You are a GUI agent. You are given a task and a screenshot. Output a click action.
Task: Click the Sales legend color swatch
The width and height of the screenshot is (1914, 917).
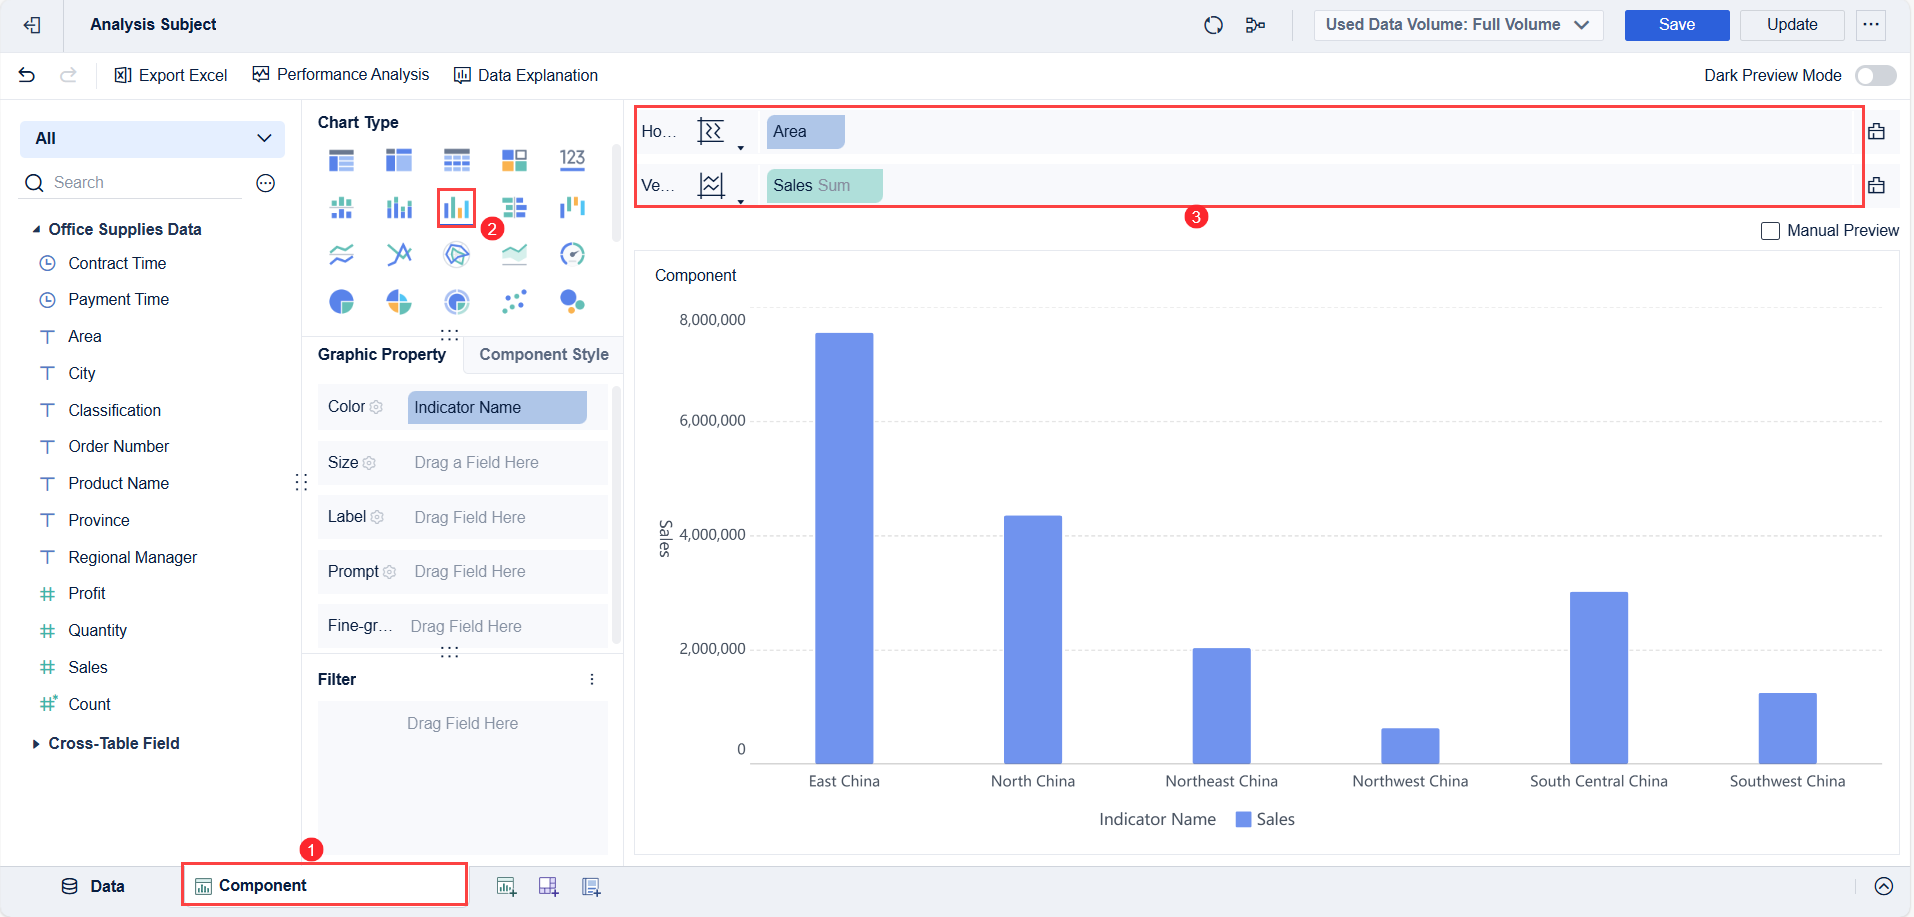(x=1243, y=819)
